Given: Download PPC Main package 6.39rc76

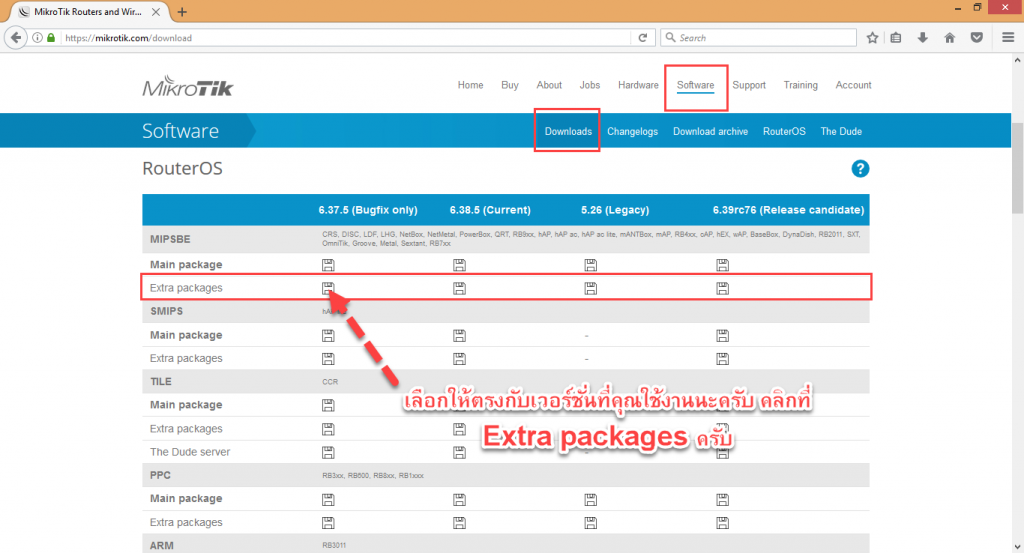Looking at the screenshot, I should coord(722,499).
